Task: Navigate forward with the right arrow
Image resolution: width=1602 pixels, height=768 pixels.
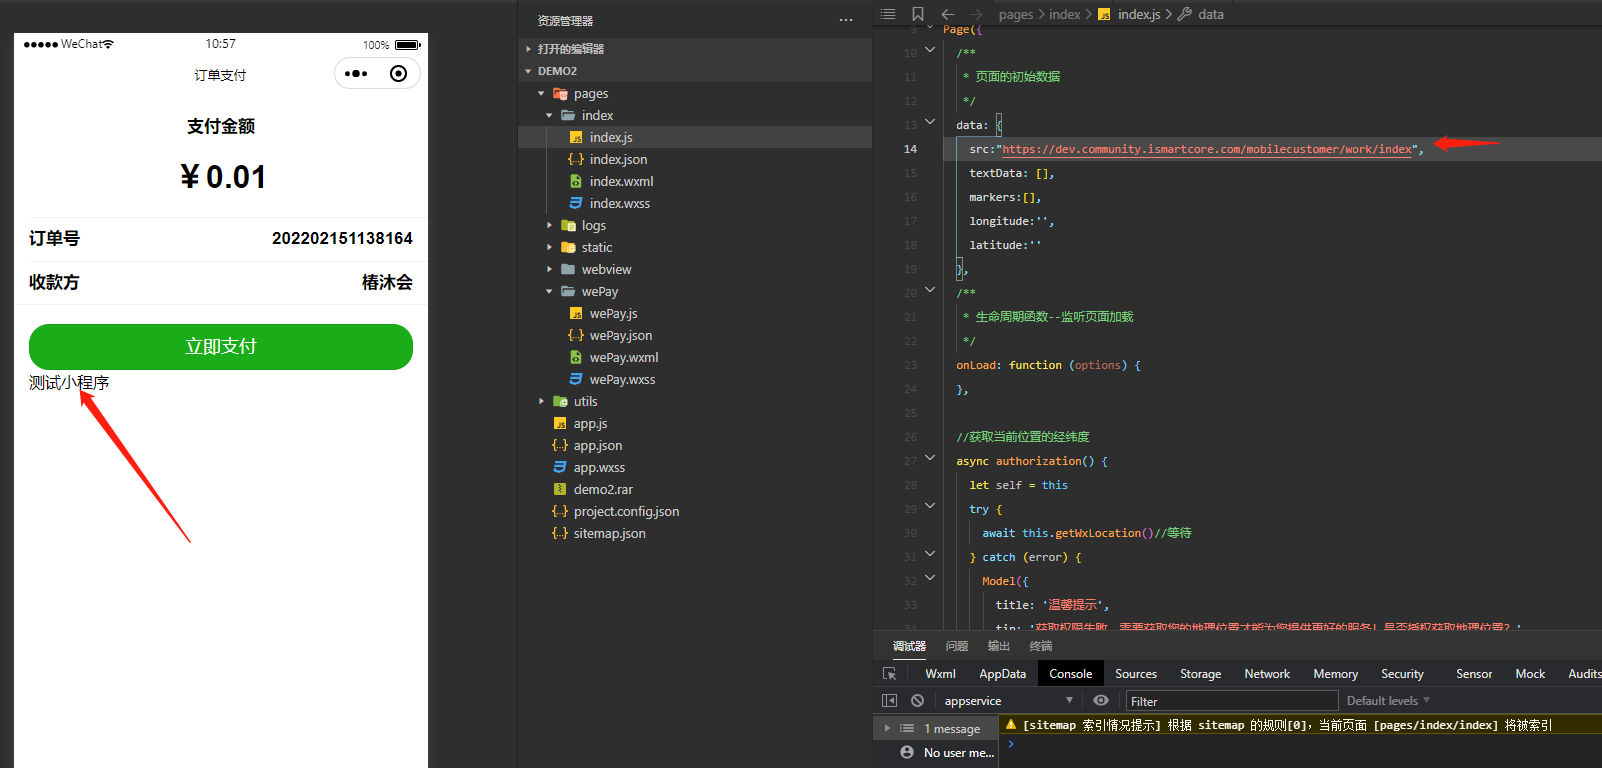Action: 976,14
